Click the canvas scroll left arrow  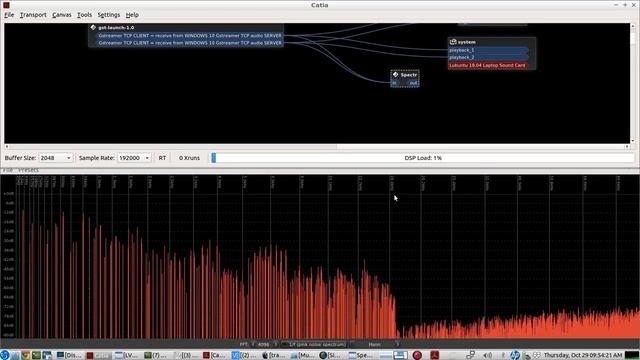[x=7, y=146]
